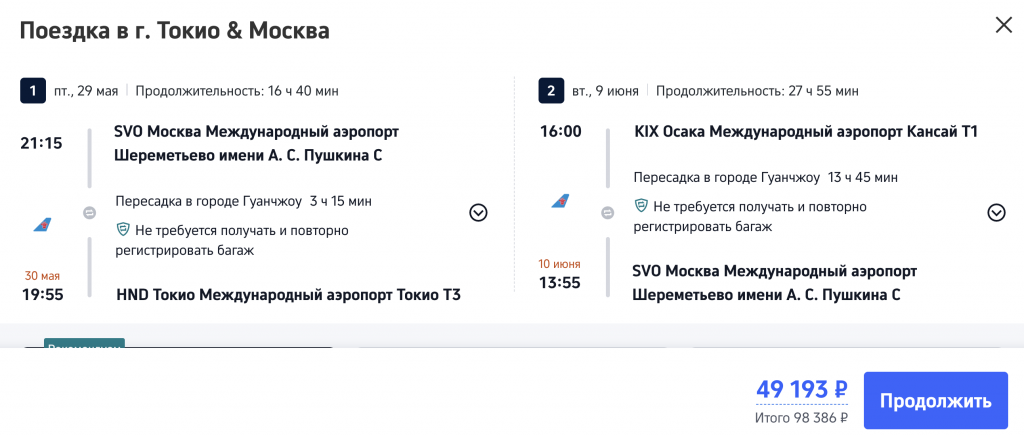Click the airline logo on the Osaka–Moscow flight

point(561,201)
